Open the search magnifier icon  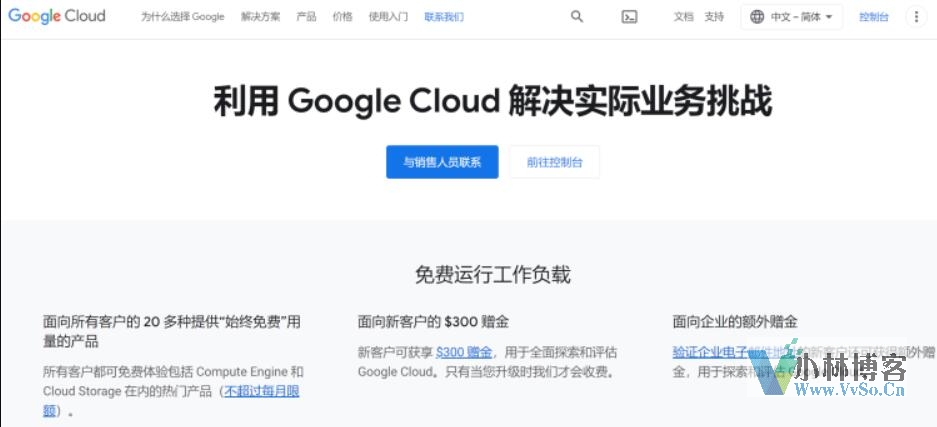pyautogui.click(x=577, y=17)
